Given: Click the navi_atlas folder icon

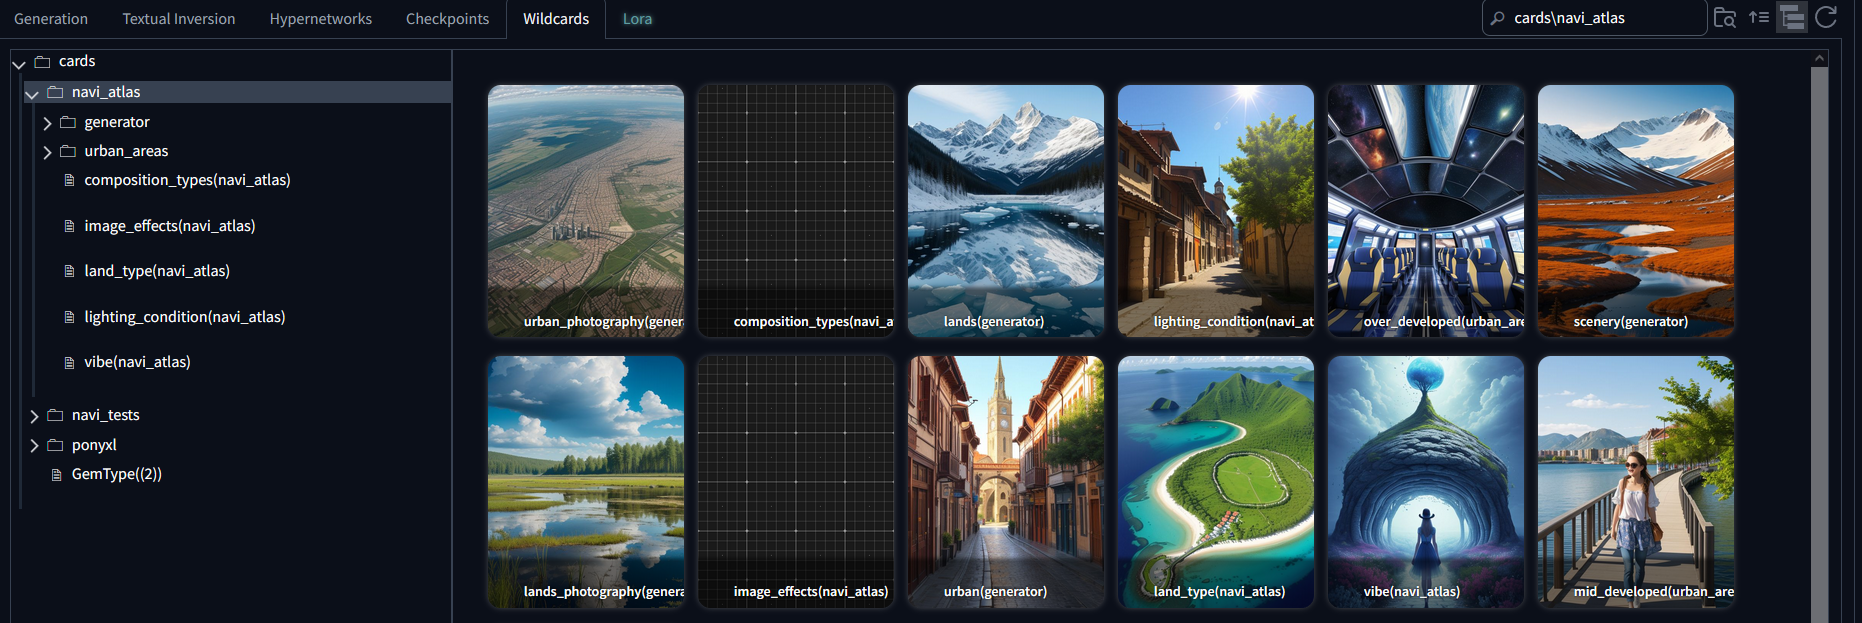Looking at the screenshot, I should (x=55, y=92).
